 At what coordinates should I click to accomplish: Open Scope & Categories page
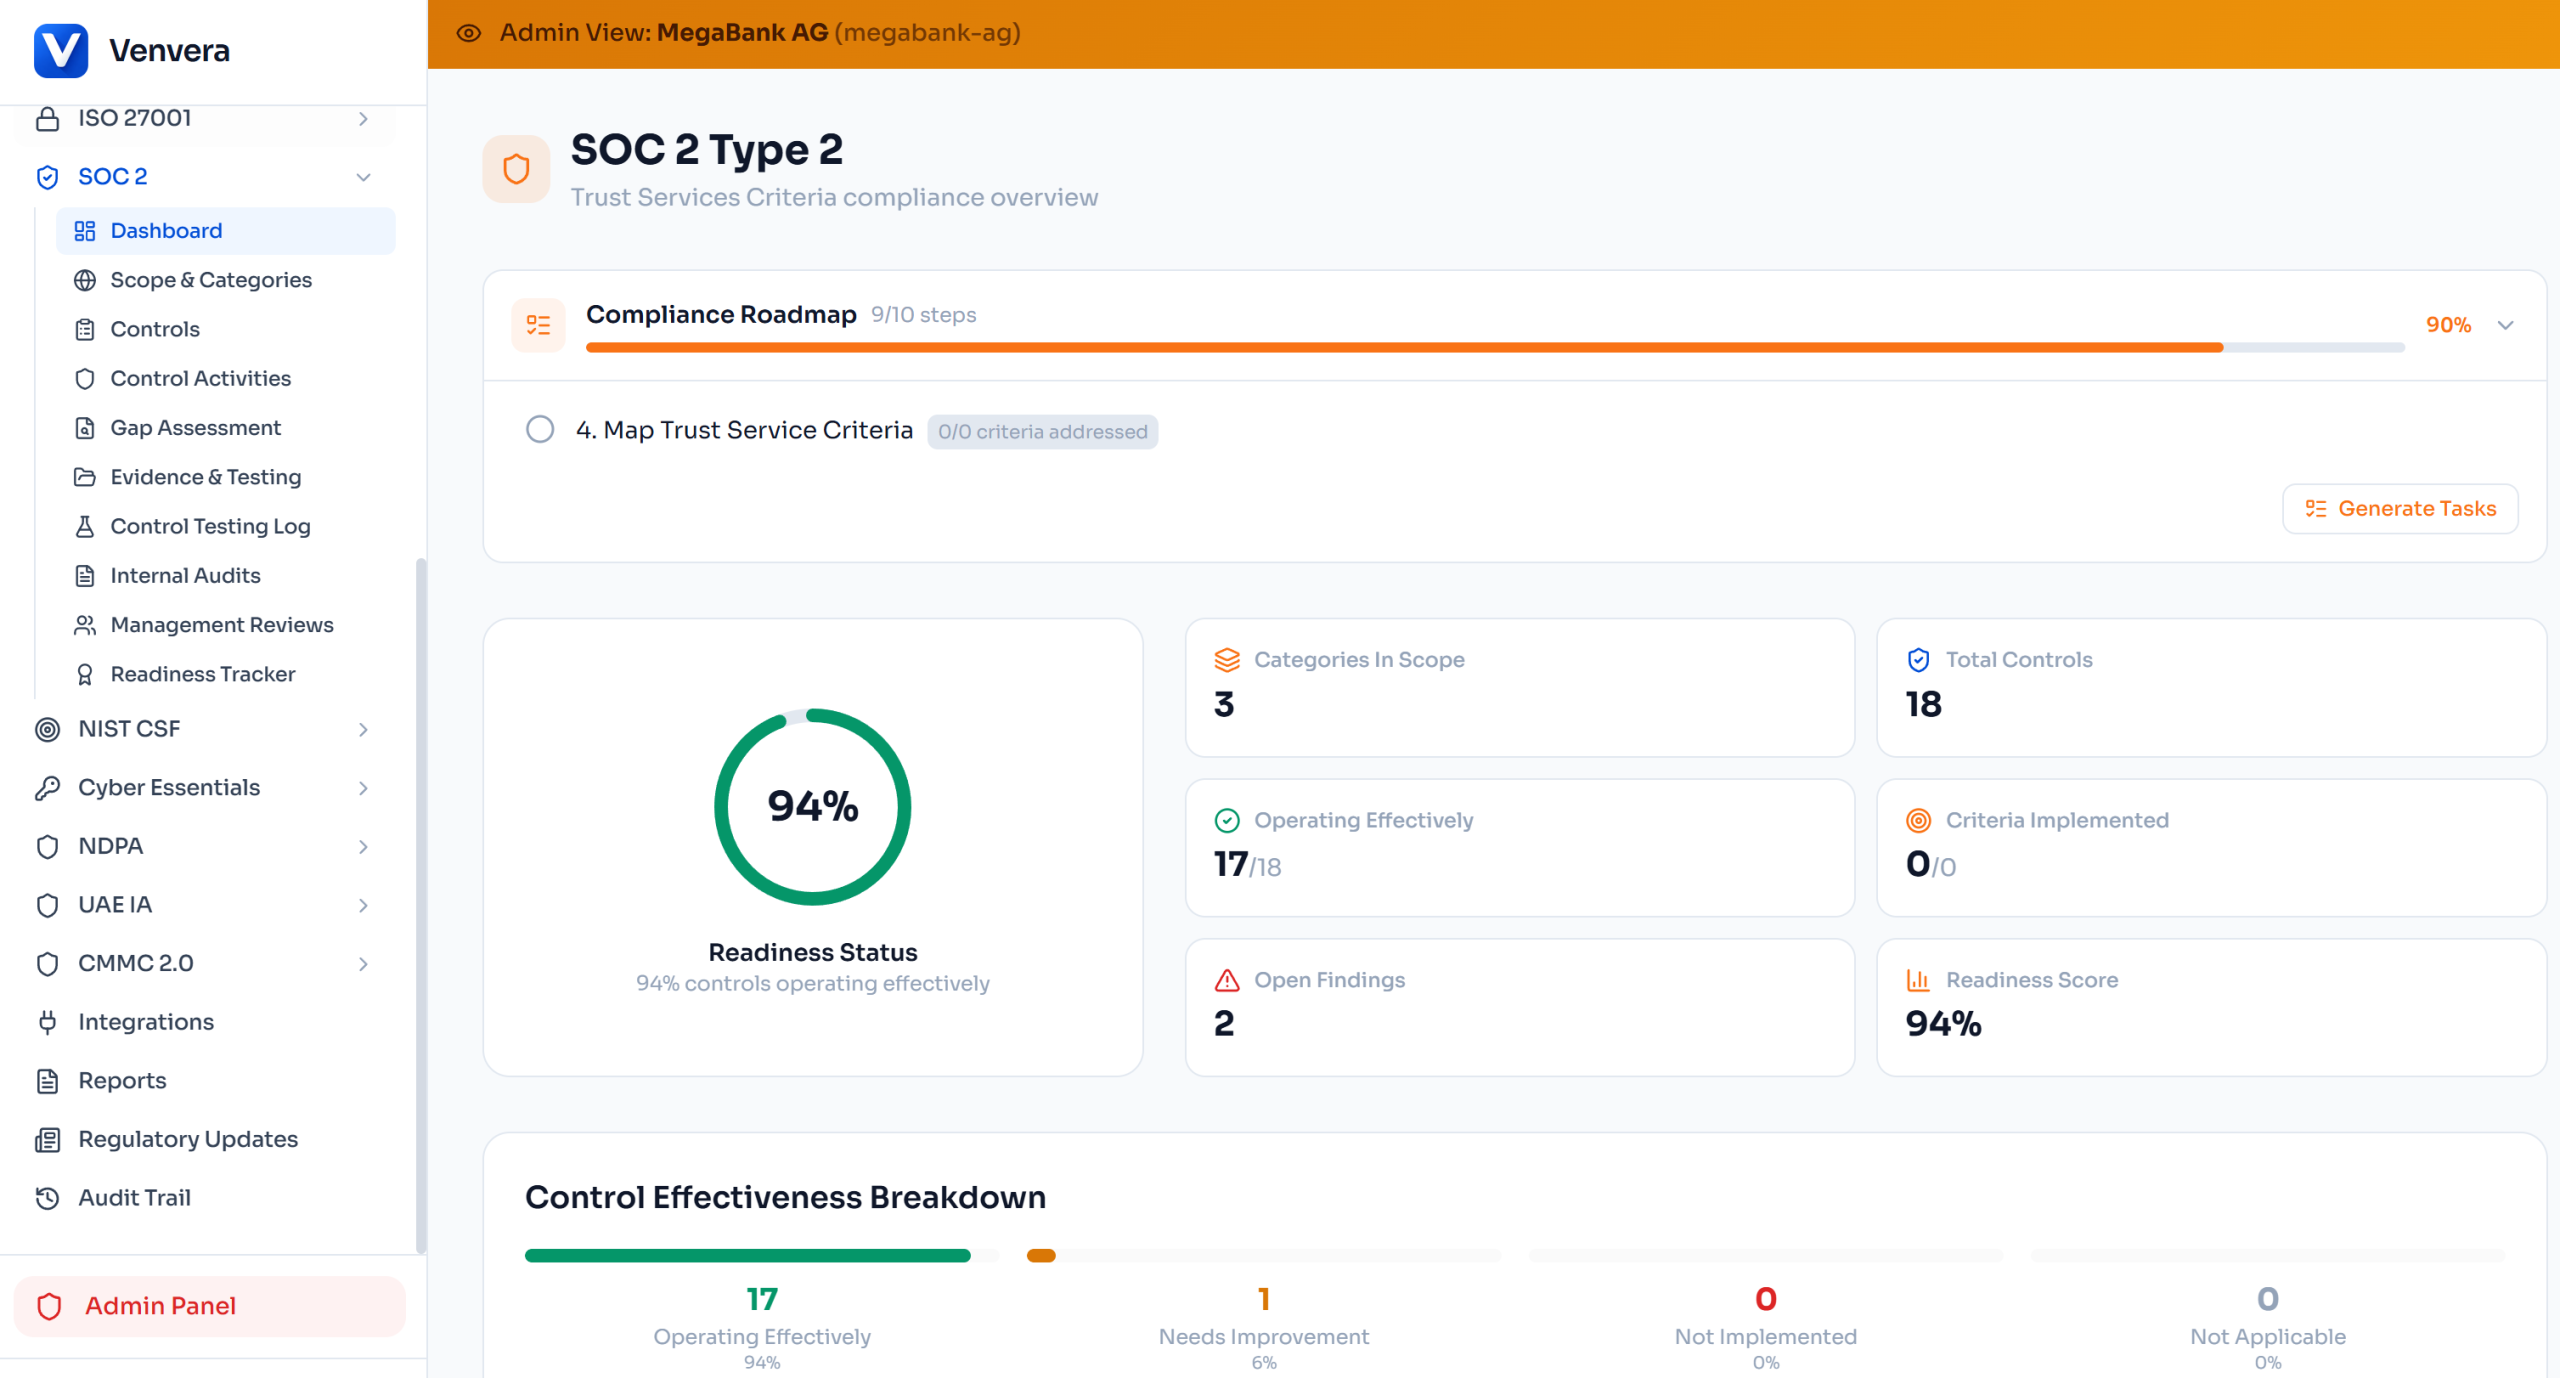211,280
